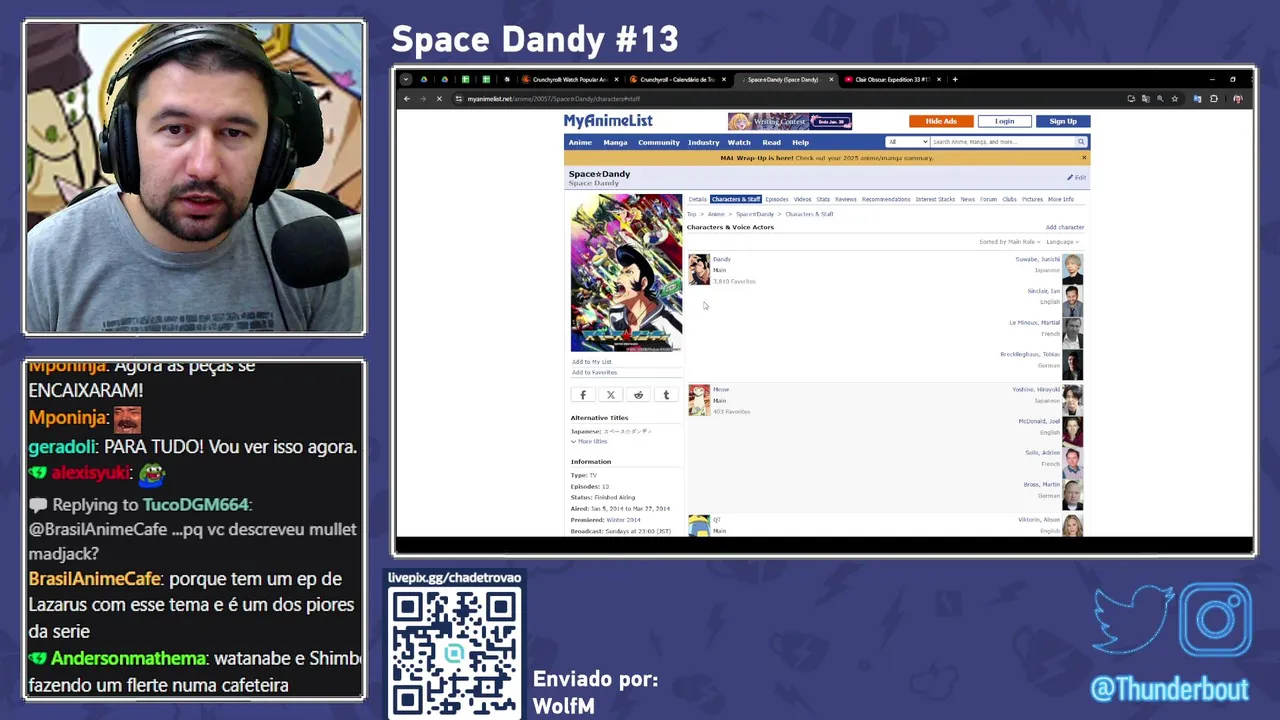Click the Space Dandy poster image
Screen dimensions: 1280x720
pos(626,272)
